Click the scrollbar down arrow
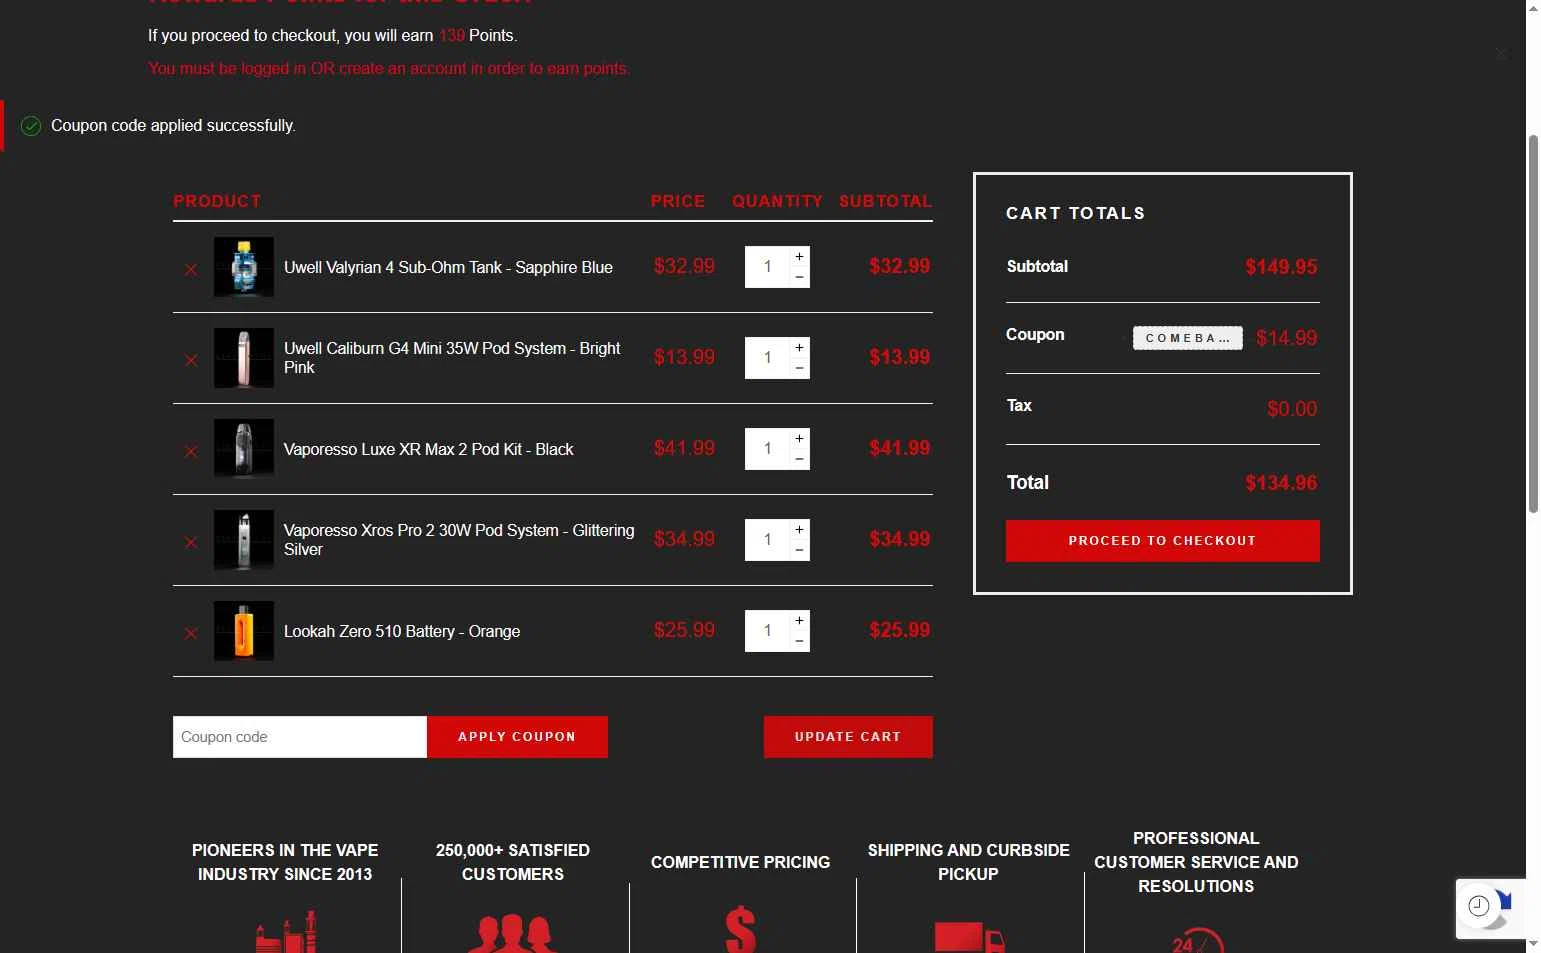This screenshot has height=953, width=1541. click(x=1533, y=944)
